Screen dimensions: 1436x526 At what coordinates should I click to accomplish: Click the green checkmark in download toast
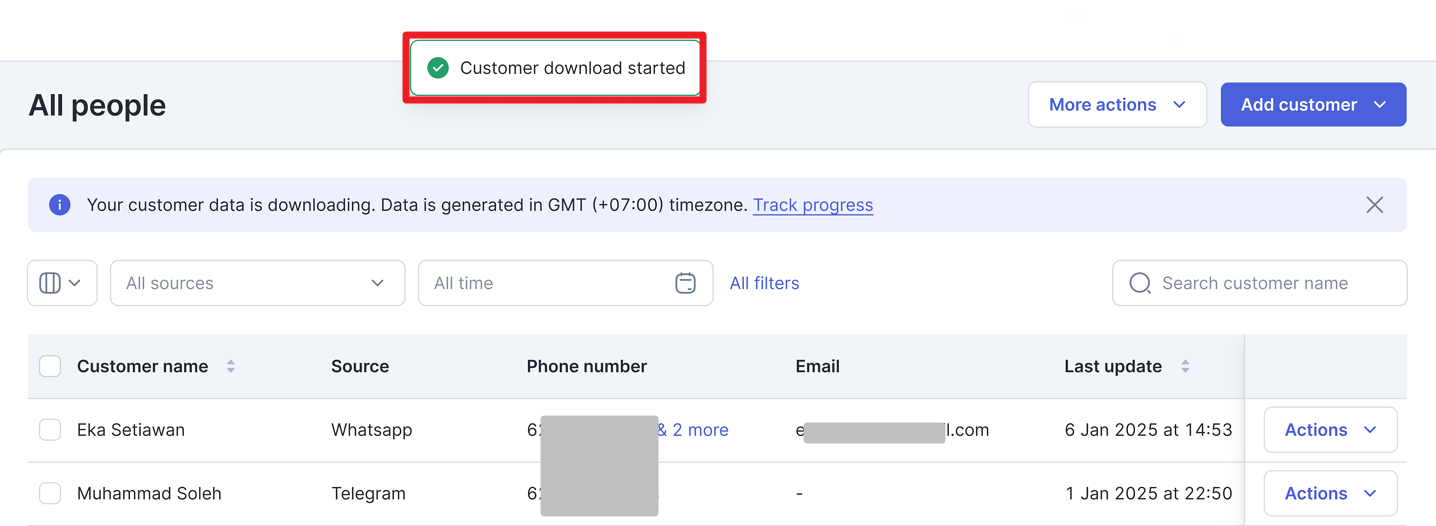pyautogui.click(x=438, y=68)
